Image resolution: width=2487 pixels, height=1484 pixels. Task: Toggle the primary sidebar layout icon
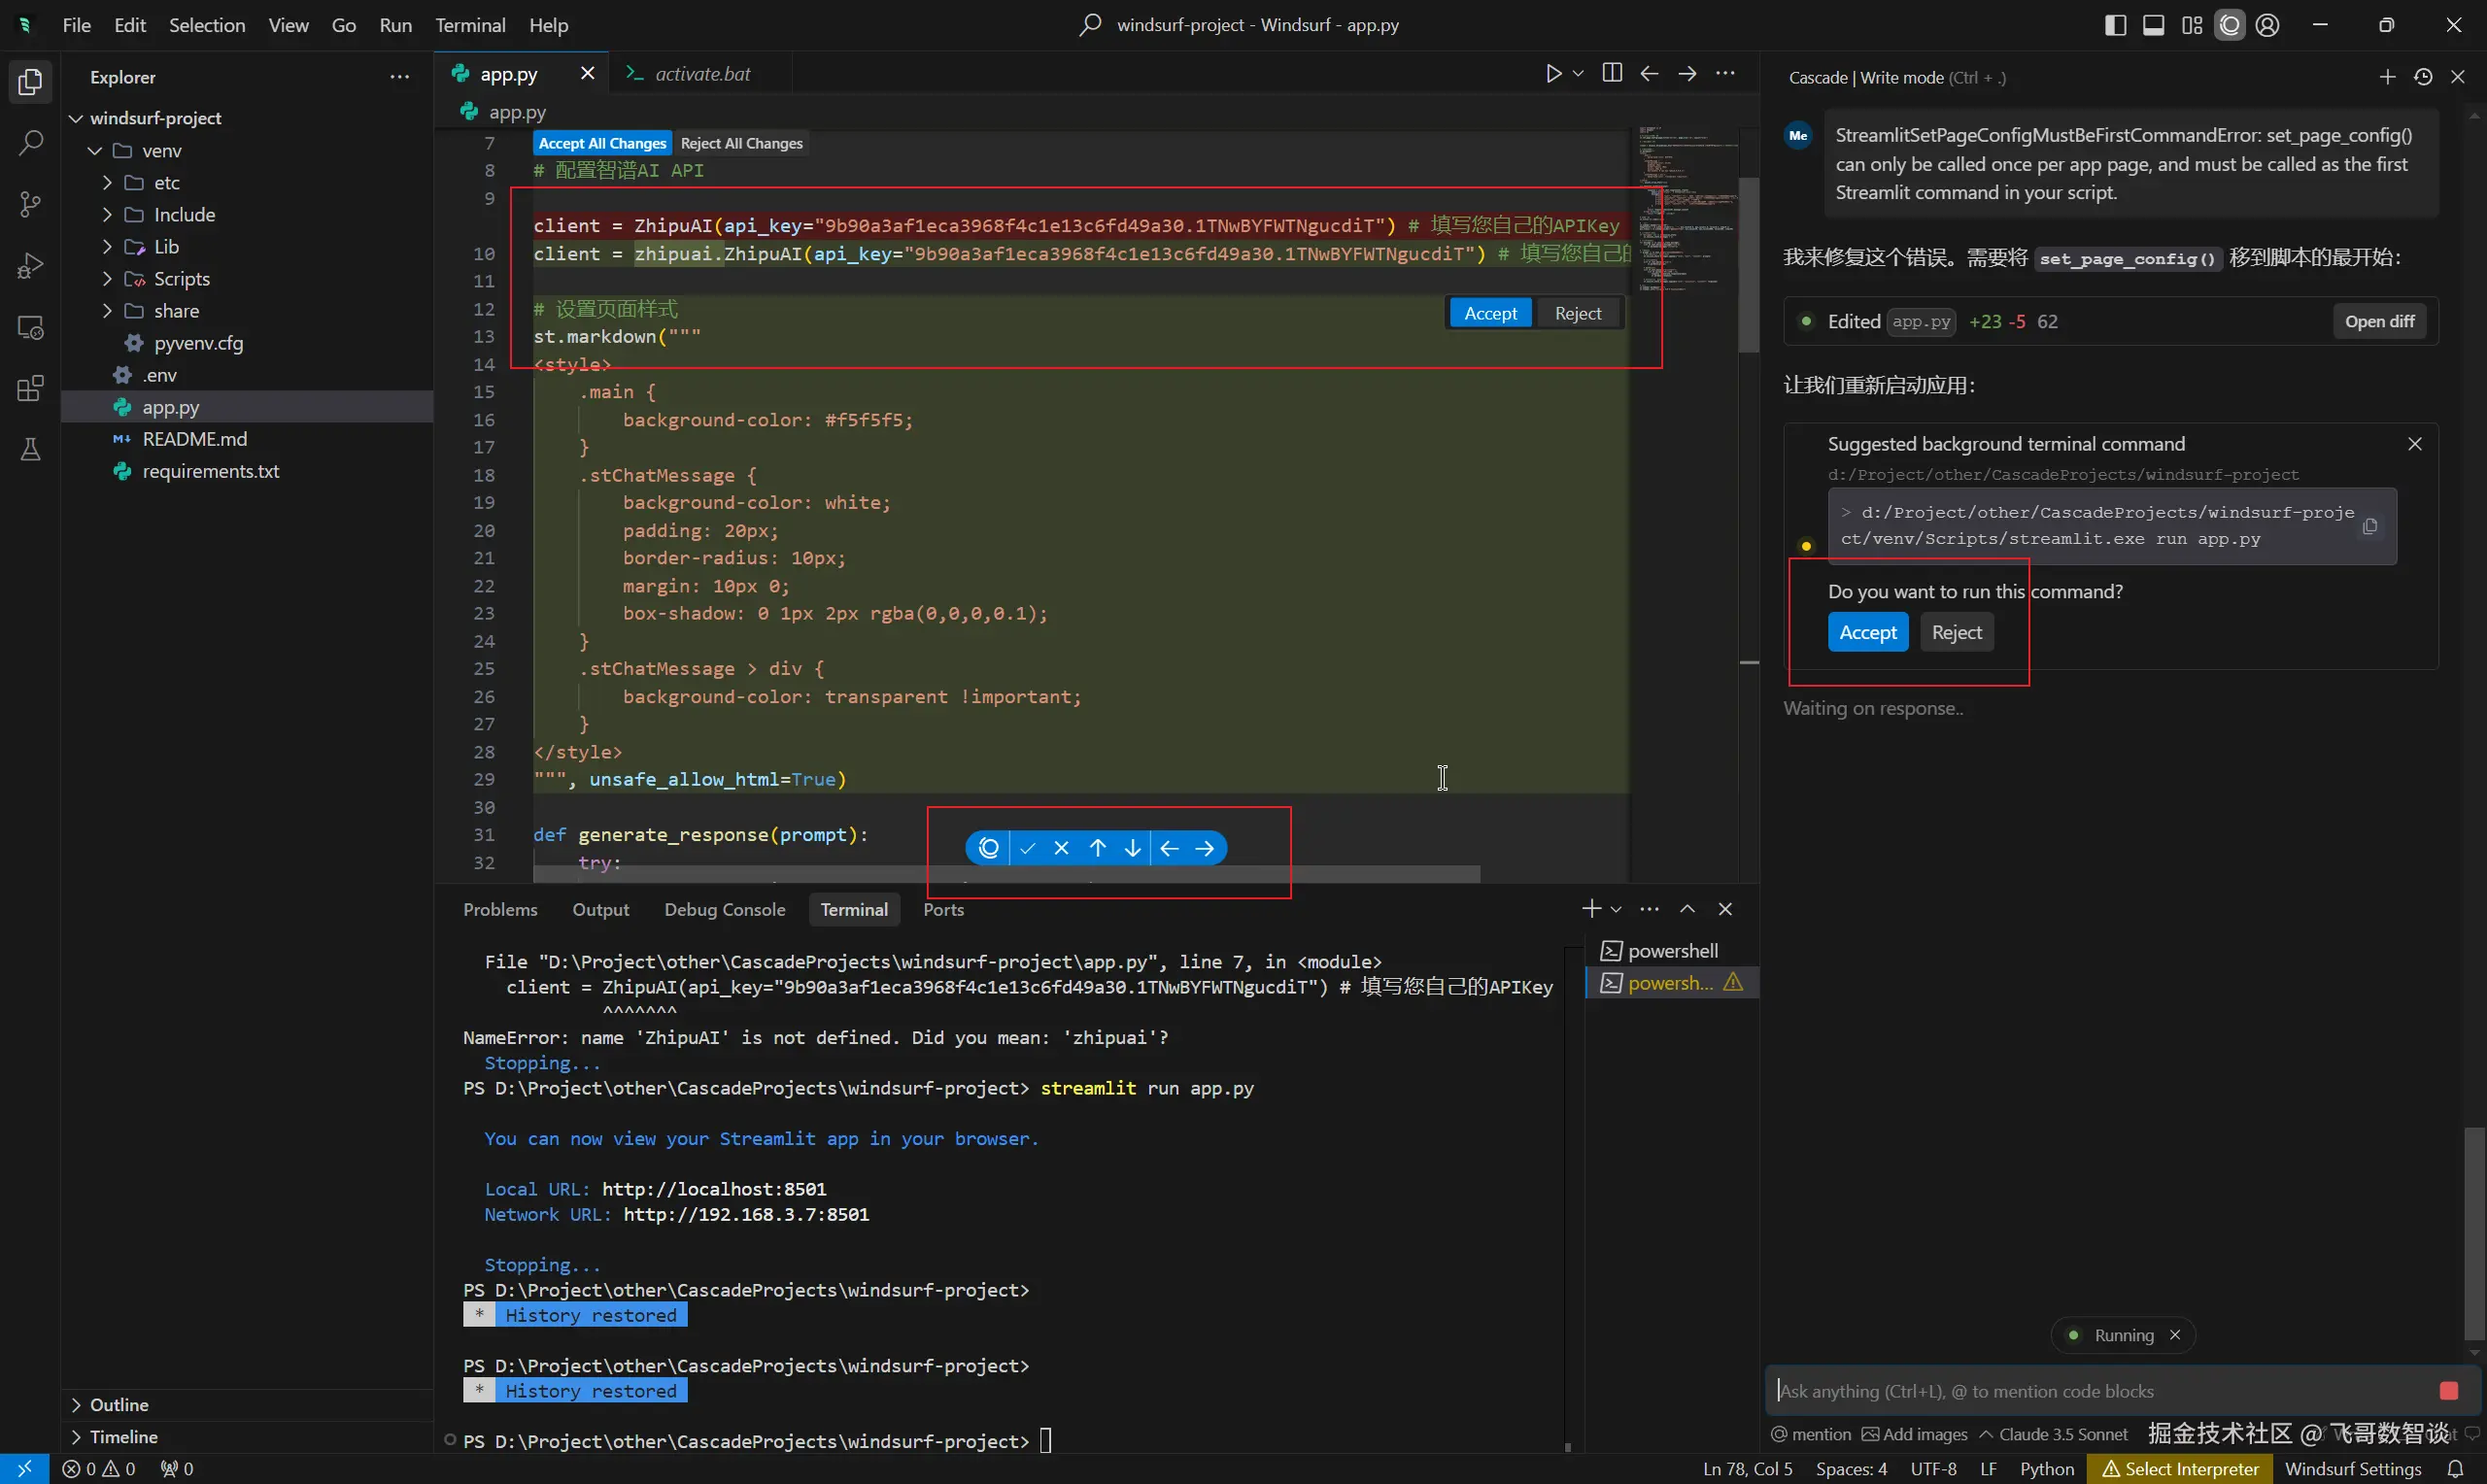[x=2115, y=25]
